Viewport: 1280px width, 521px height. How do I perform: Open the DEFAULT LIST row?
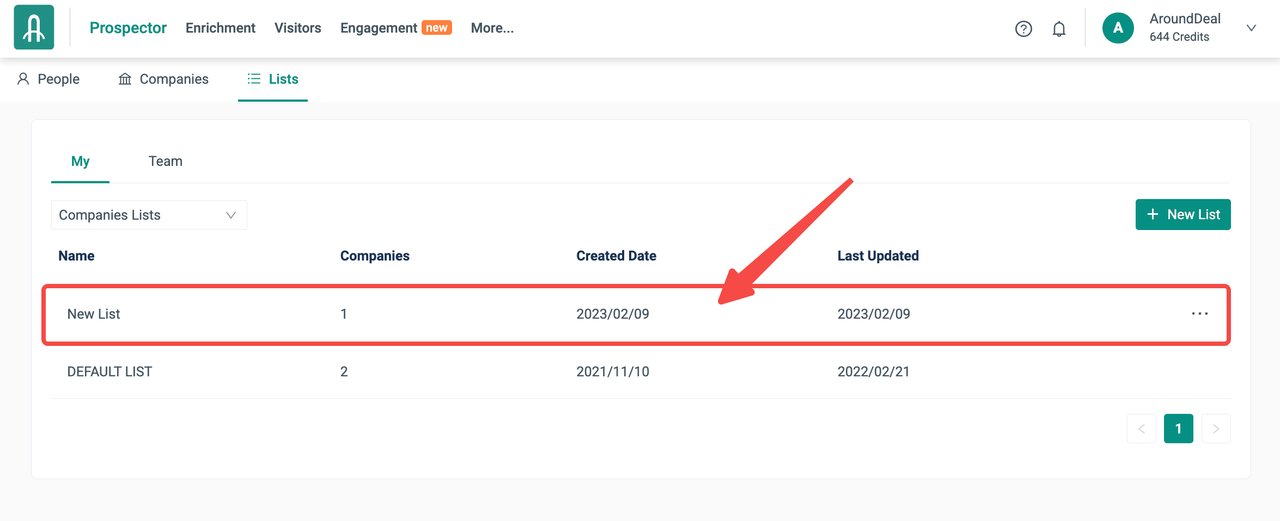[x=110, y=371]
